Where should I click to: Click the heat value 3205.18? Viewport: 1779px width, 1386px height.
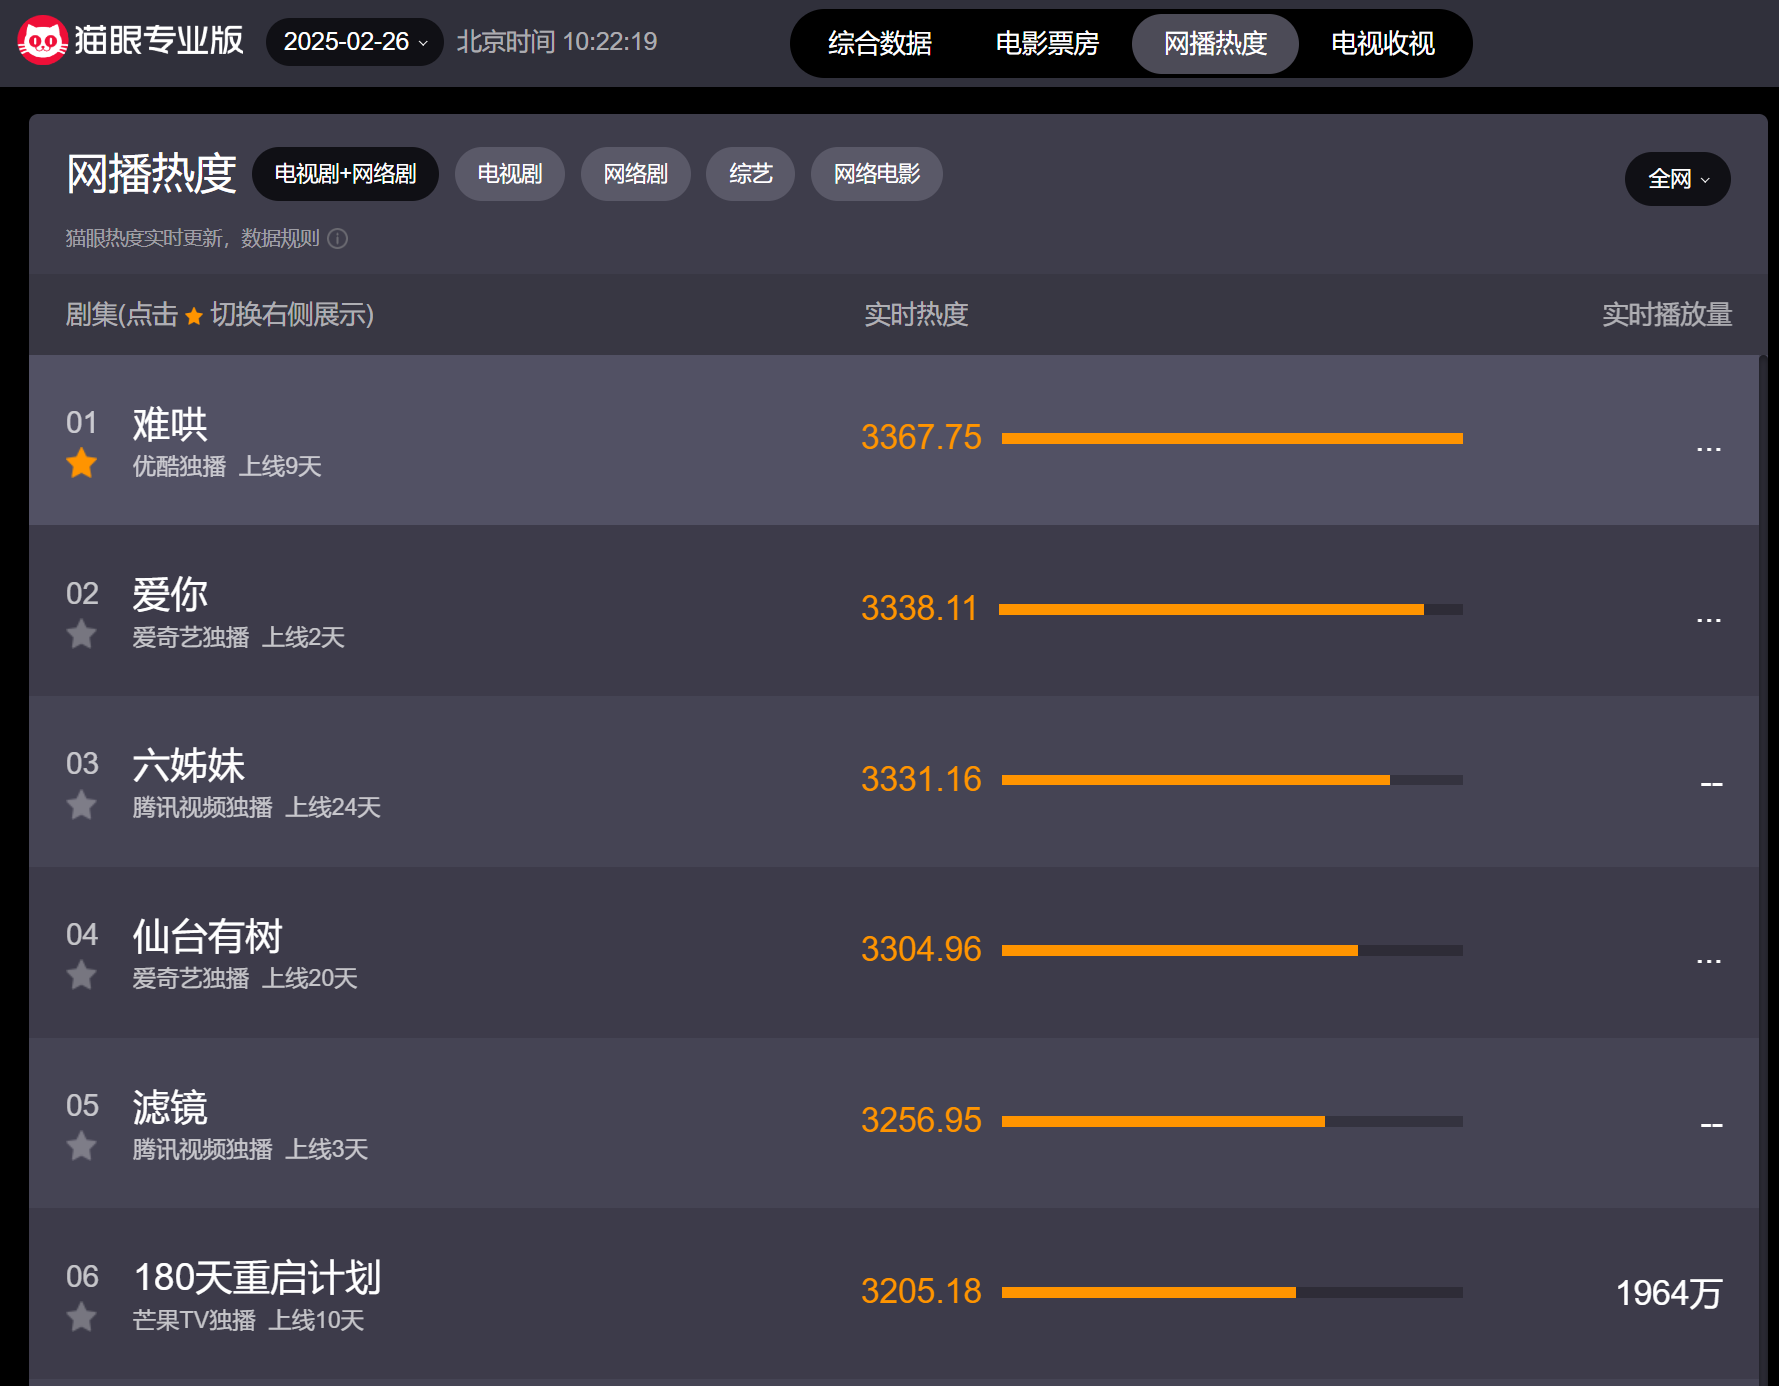pos(921,1291)
